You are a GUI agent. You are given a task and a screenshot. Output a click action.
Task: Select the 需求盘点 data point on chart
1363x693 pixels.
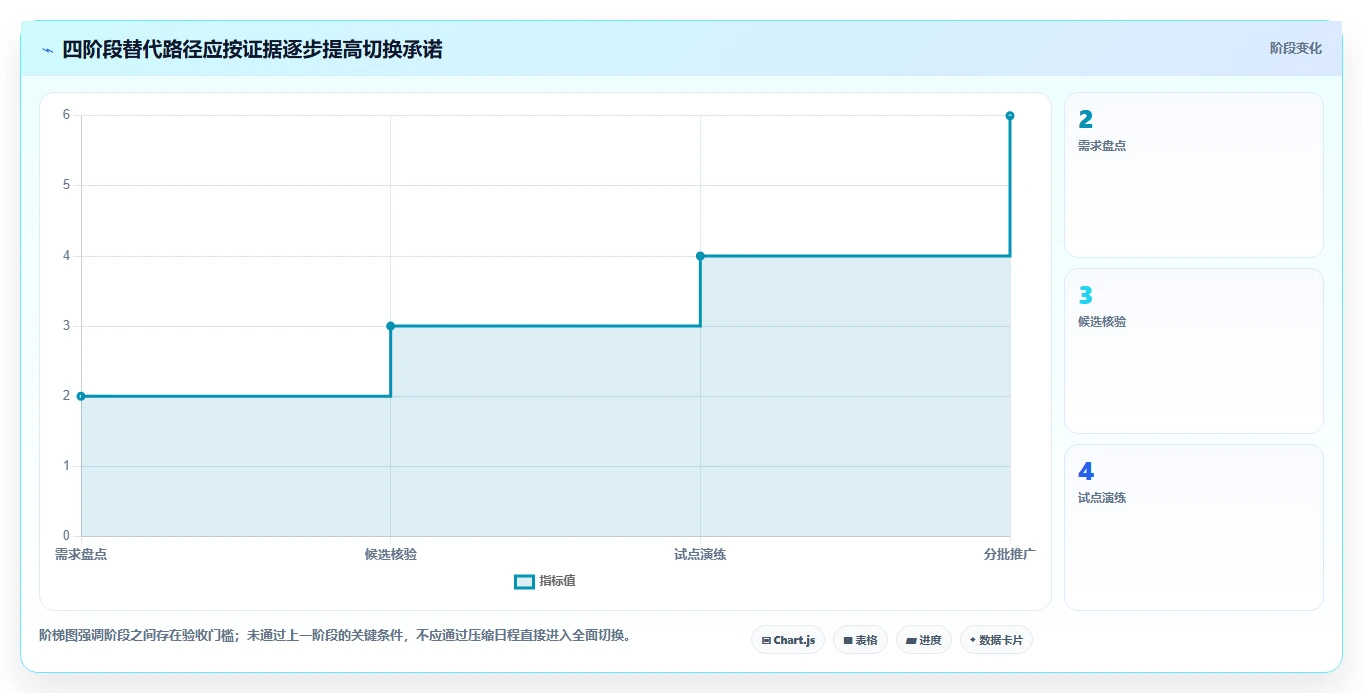point(81,396)
